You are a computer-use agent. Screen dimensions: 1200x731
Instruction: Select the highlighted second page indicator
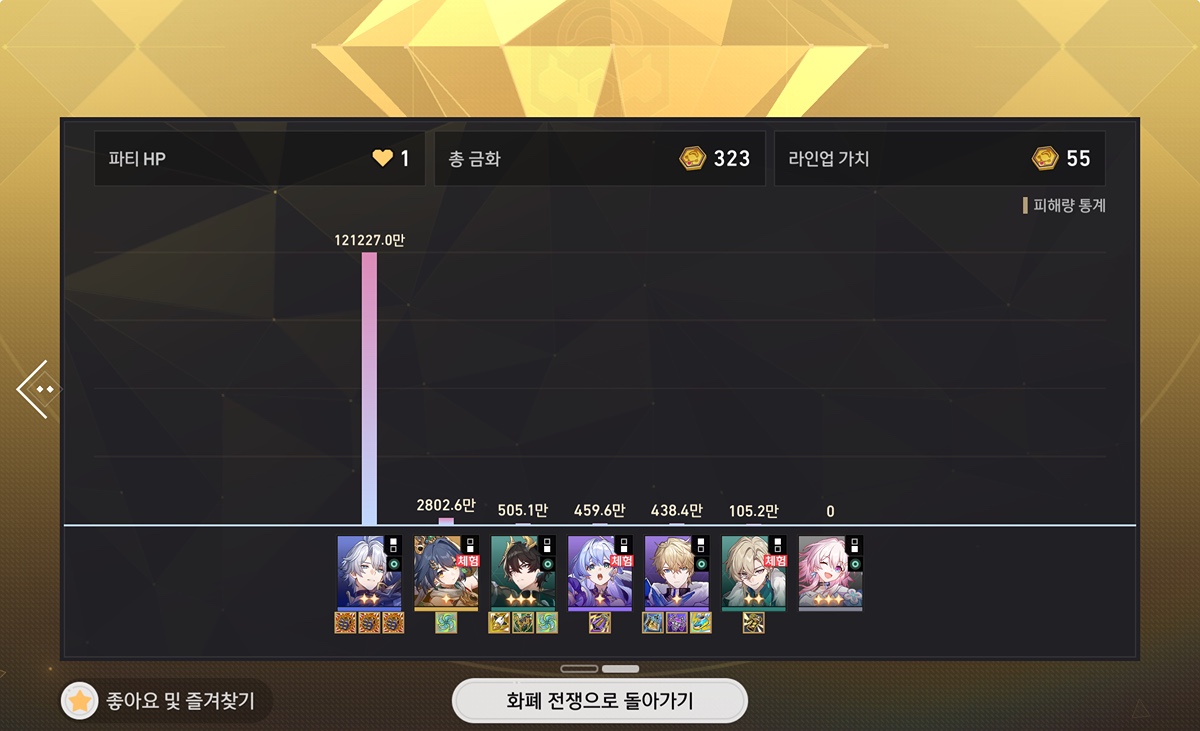tap(620, 669)
